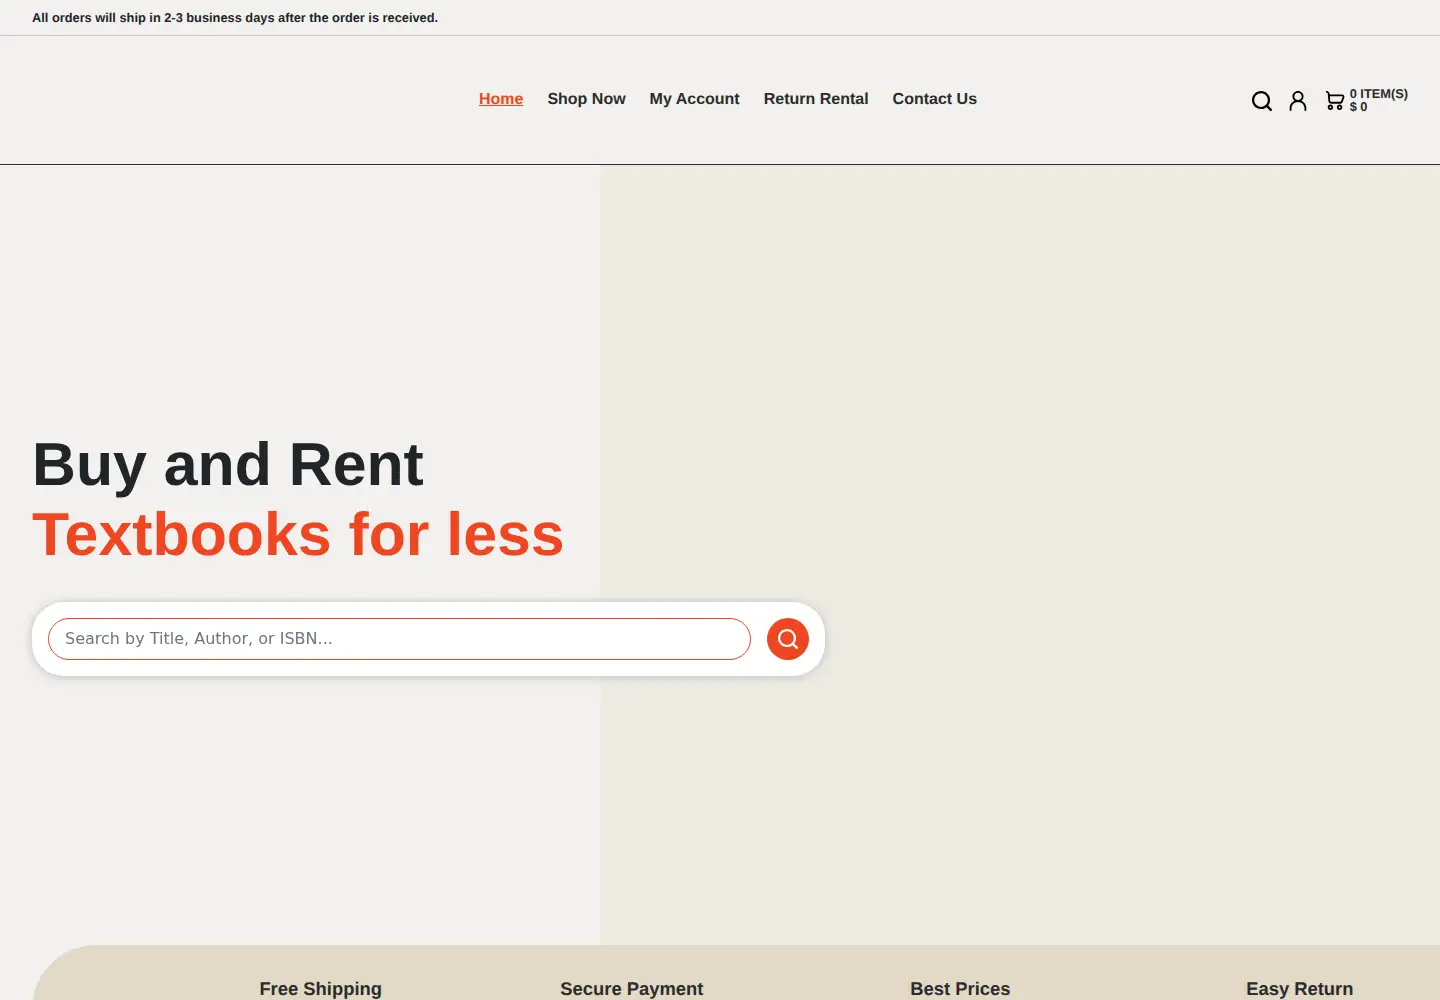Click the shipping notice banner text

tap(235, 18)
